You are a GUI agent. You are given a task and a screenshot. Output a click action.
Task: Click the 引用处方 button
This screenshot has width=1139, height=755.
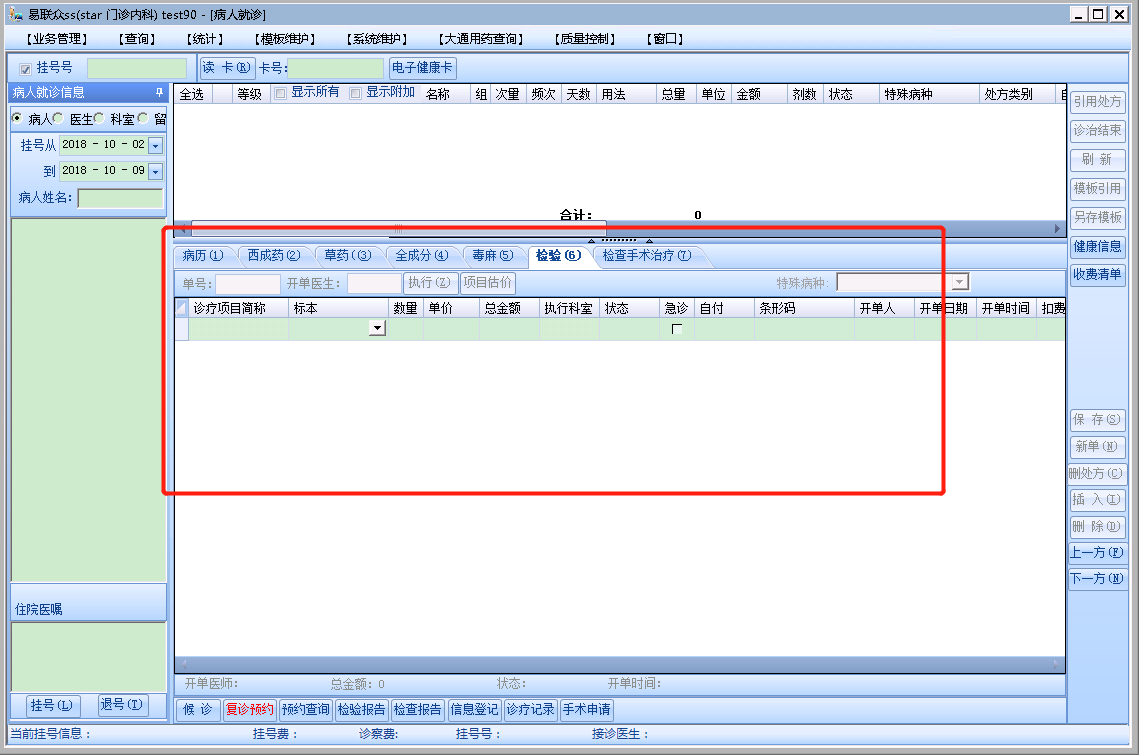pos(1098,102)
